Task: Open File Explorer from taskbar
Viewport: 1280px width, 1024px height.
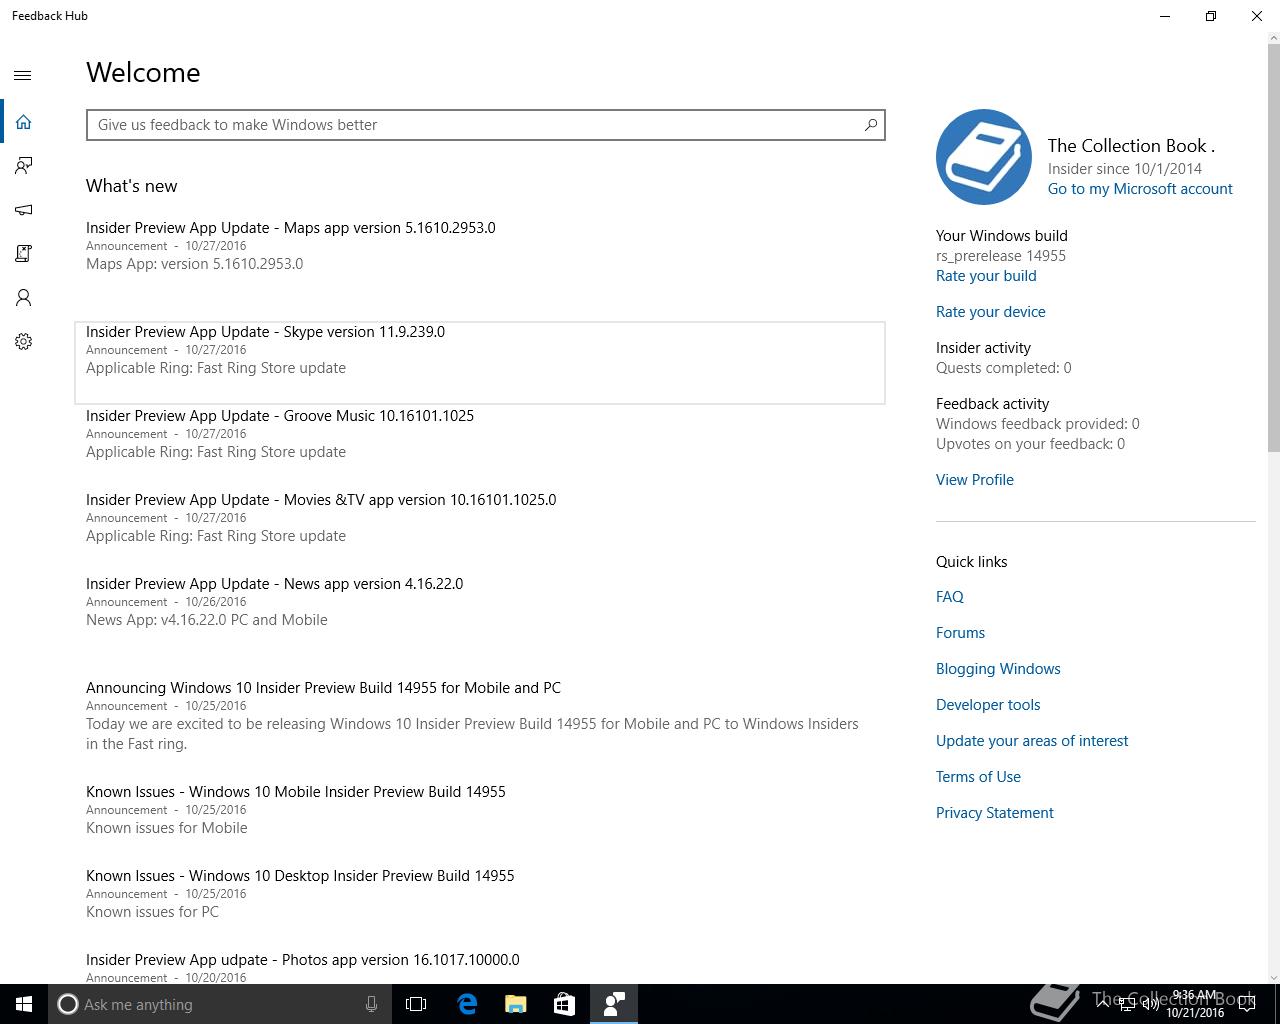Action: [515, 1004]
